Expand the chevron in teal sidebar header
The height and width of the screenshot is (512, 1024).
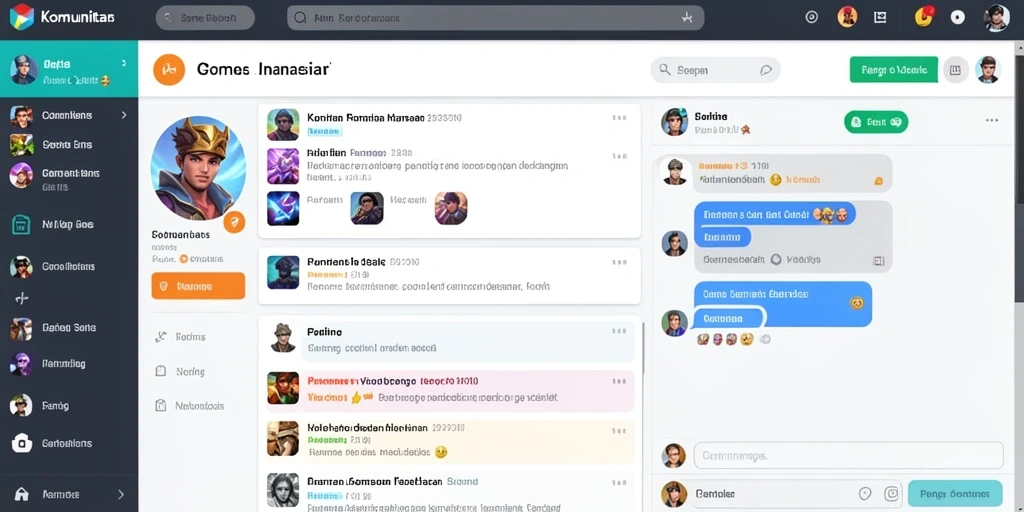pyautogui.click(x=123, y=63)
